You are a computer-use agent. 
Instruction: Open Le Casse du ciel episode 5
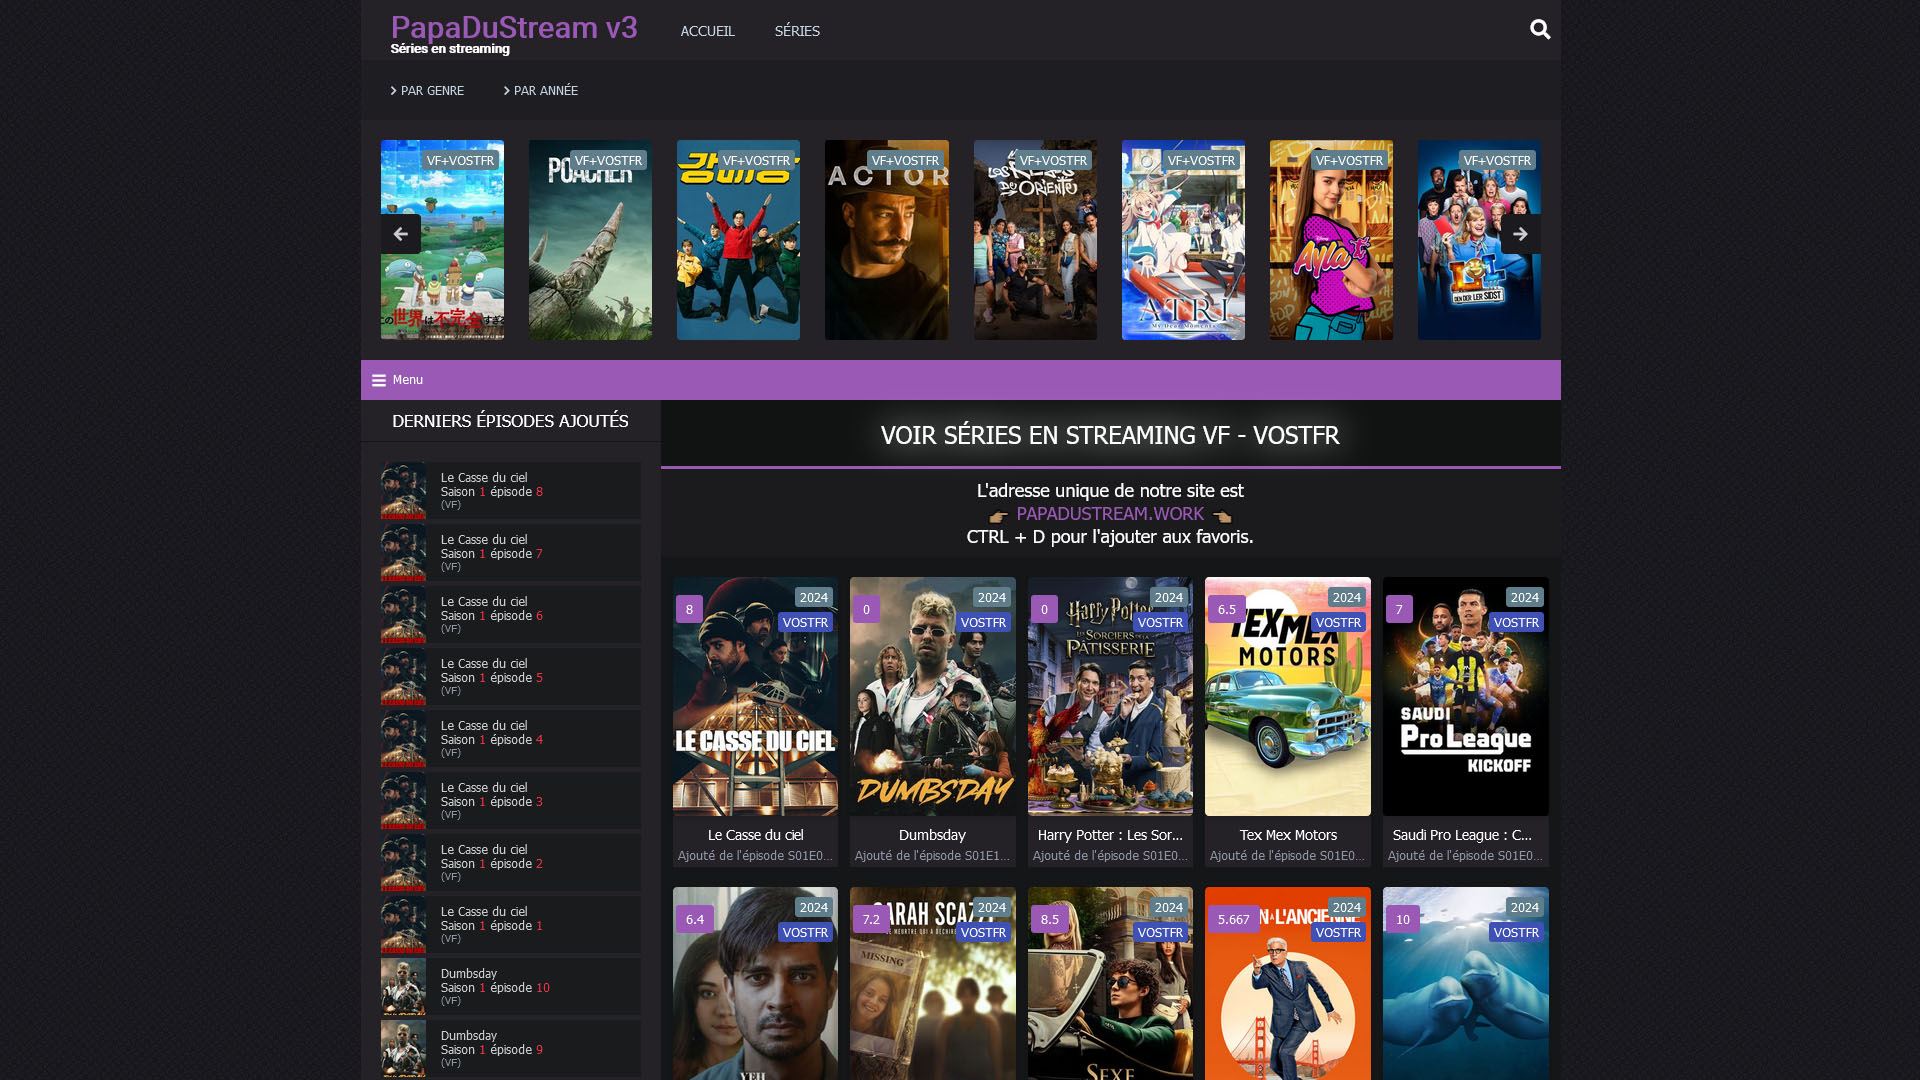pos(511,676)
